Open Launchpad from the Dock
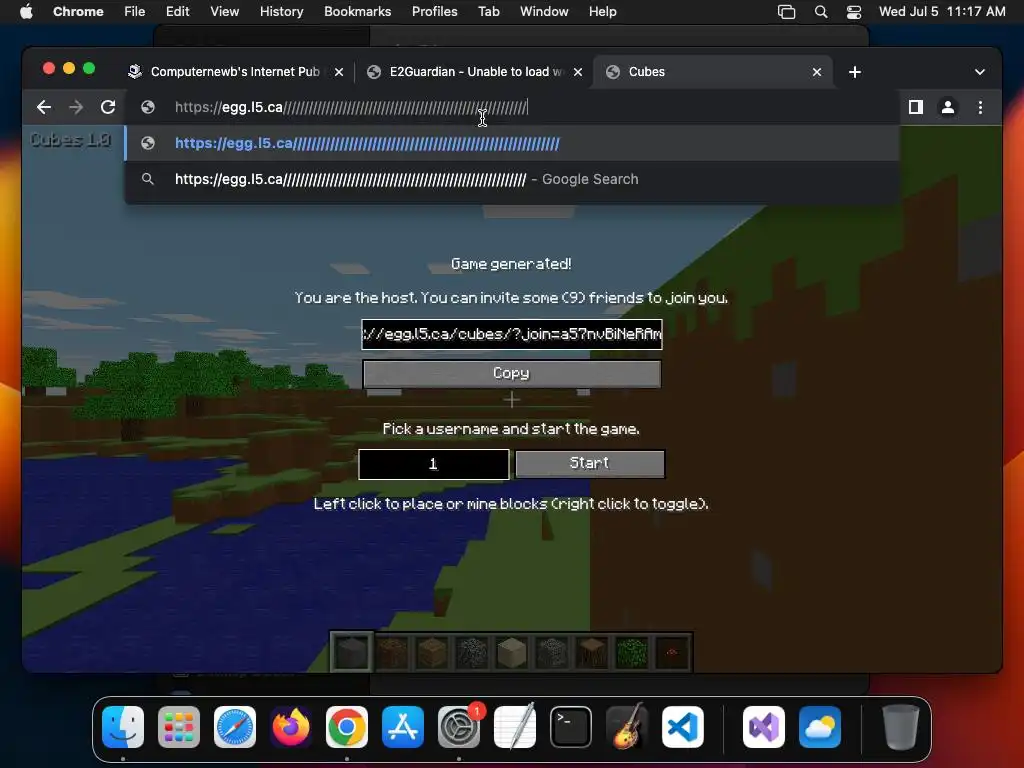1024x768 pixels. (x=179, y=727)
